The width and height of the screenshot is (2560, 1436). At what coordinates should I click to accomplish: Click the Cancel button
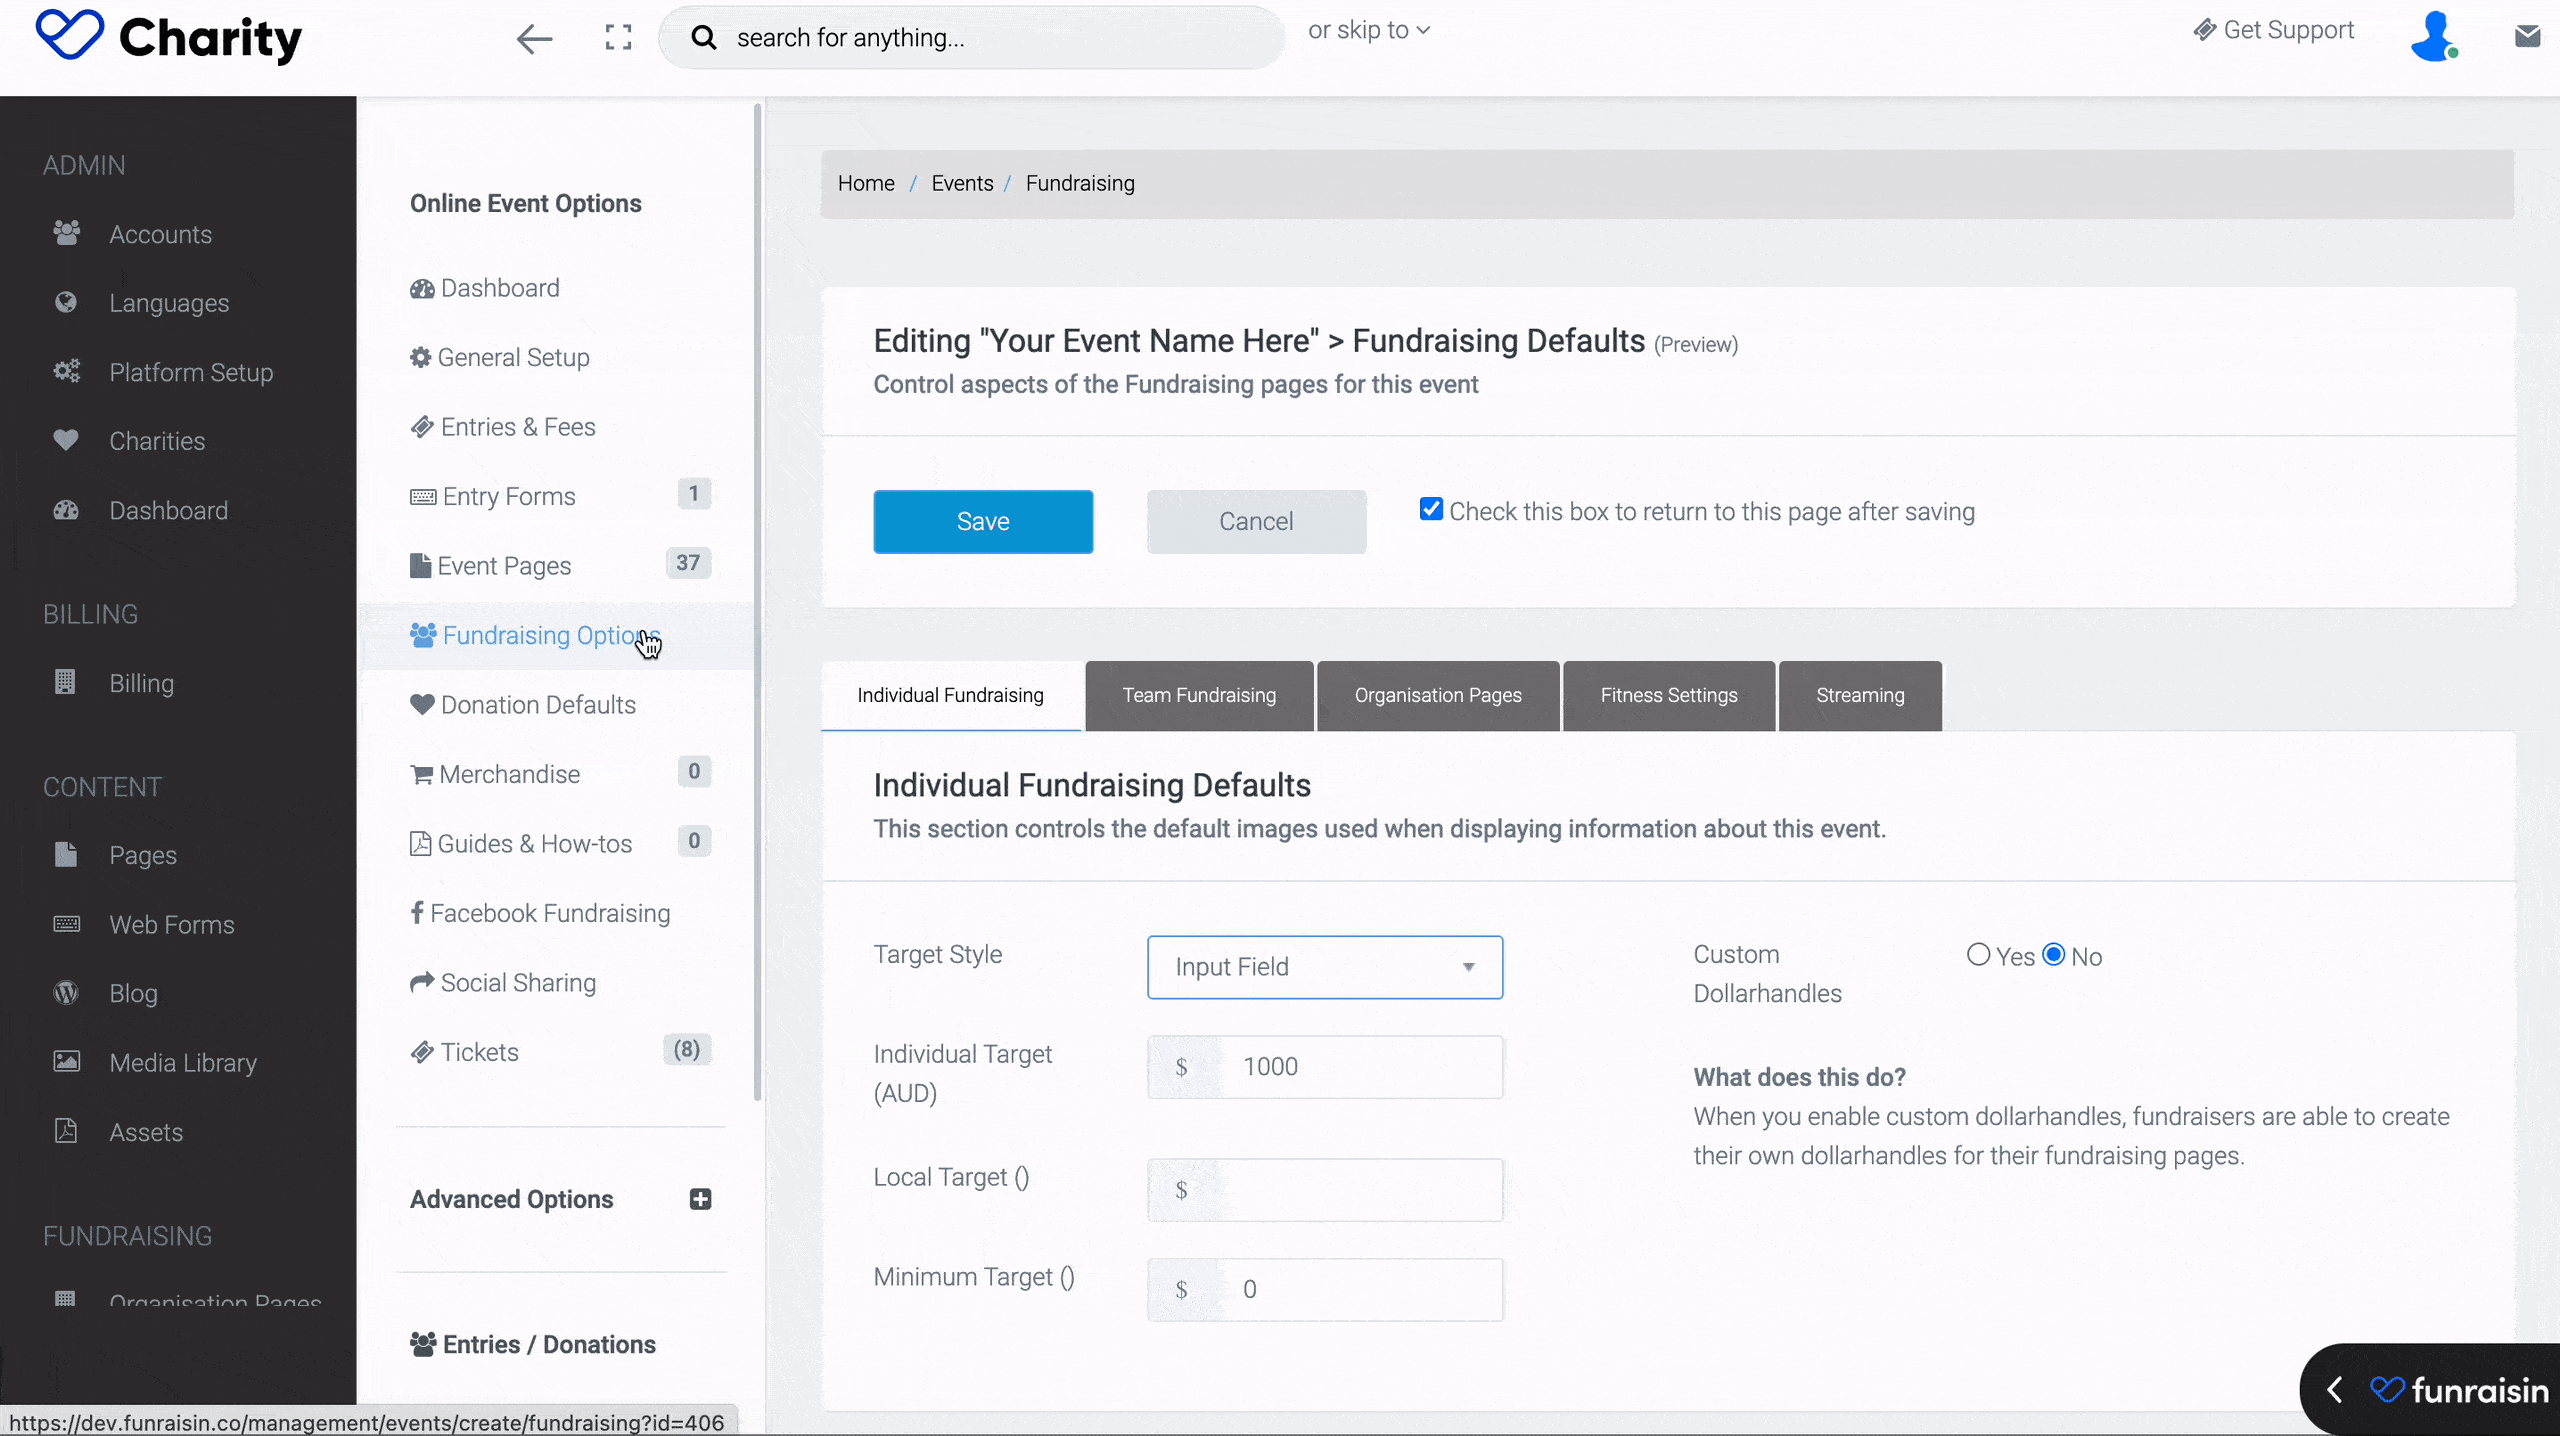click(x=1255, y=522)
